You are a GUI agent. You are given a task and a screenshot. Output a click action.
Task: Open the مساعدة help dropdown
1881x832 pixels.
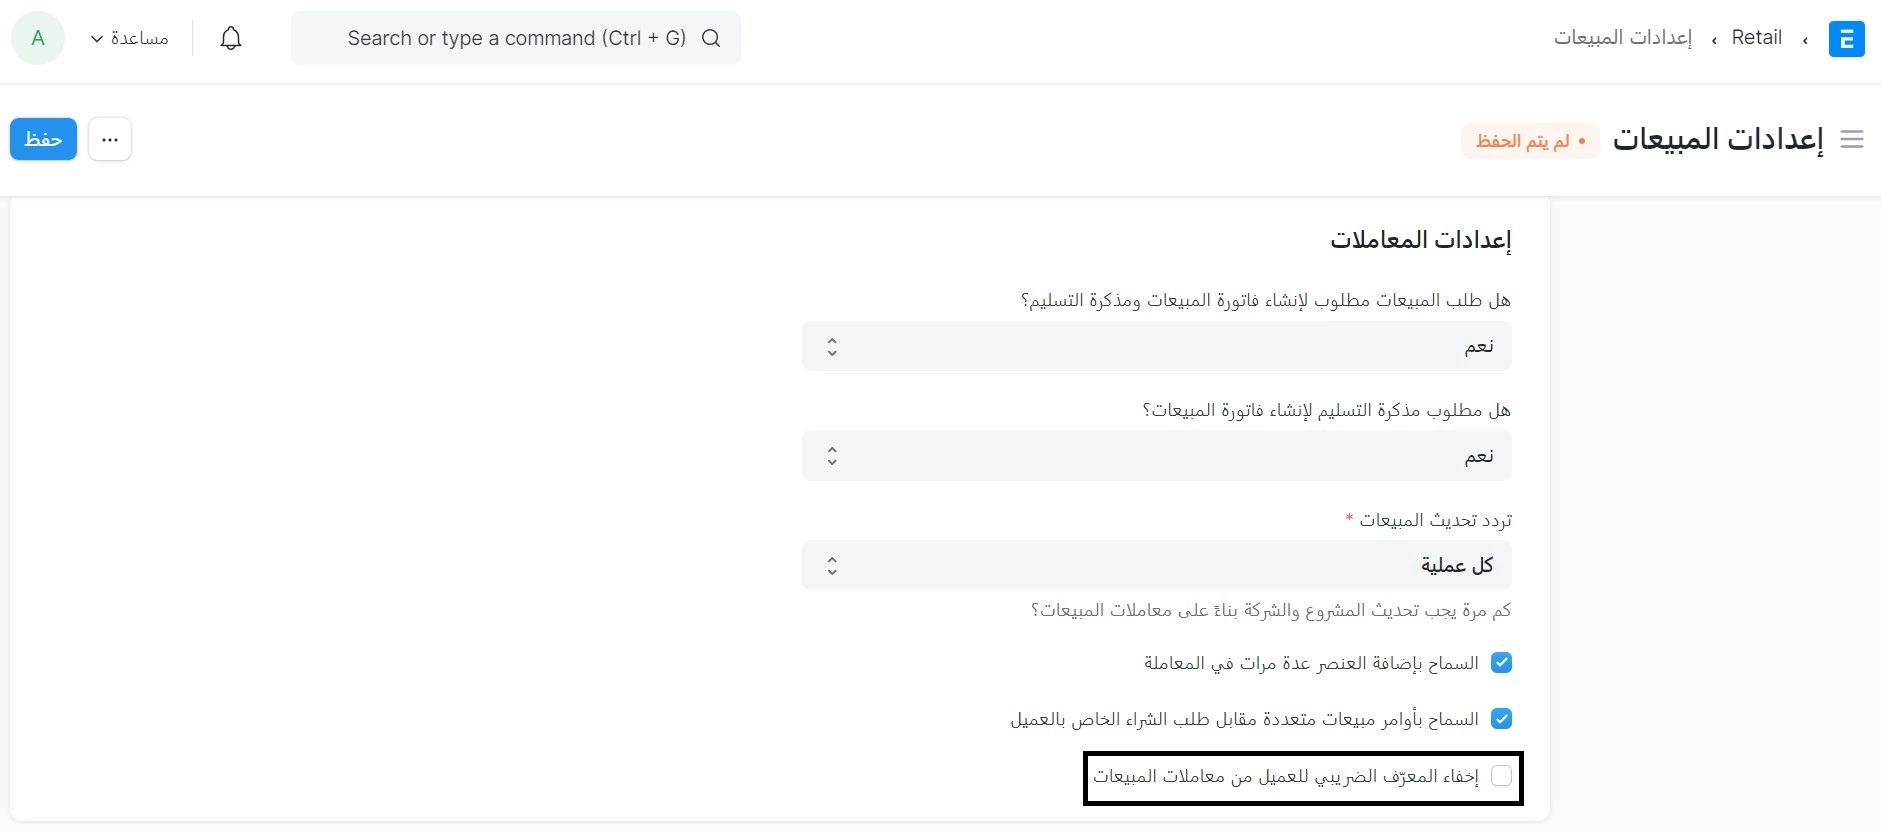coord(129,38)
